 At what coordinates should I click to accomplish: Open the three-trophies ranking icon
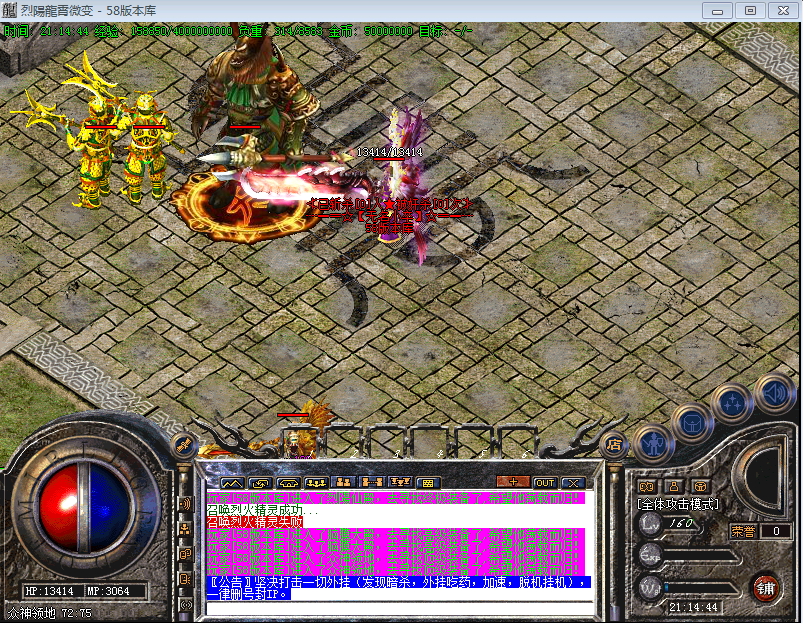pos(400,482)
